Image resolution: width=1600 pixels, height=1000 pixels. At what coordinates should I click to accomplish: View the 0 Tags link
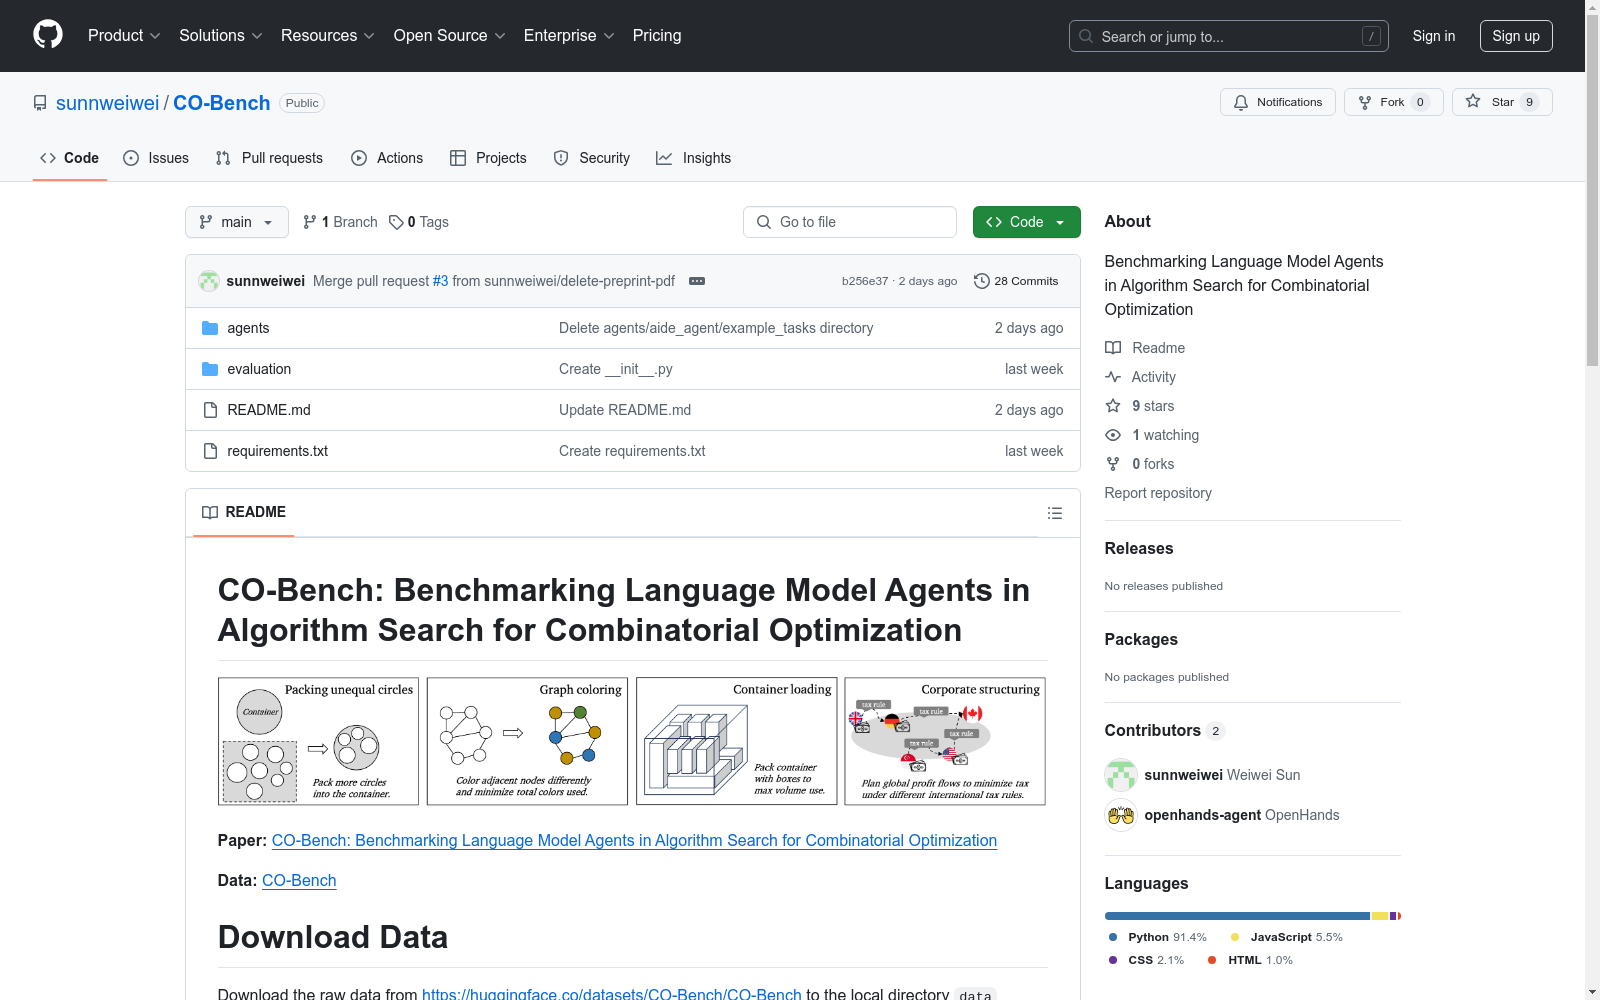pyautogui.click(x=419, y=222)
